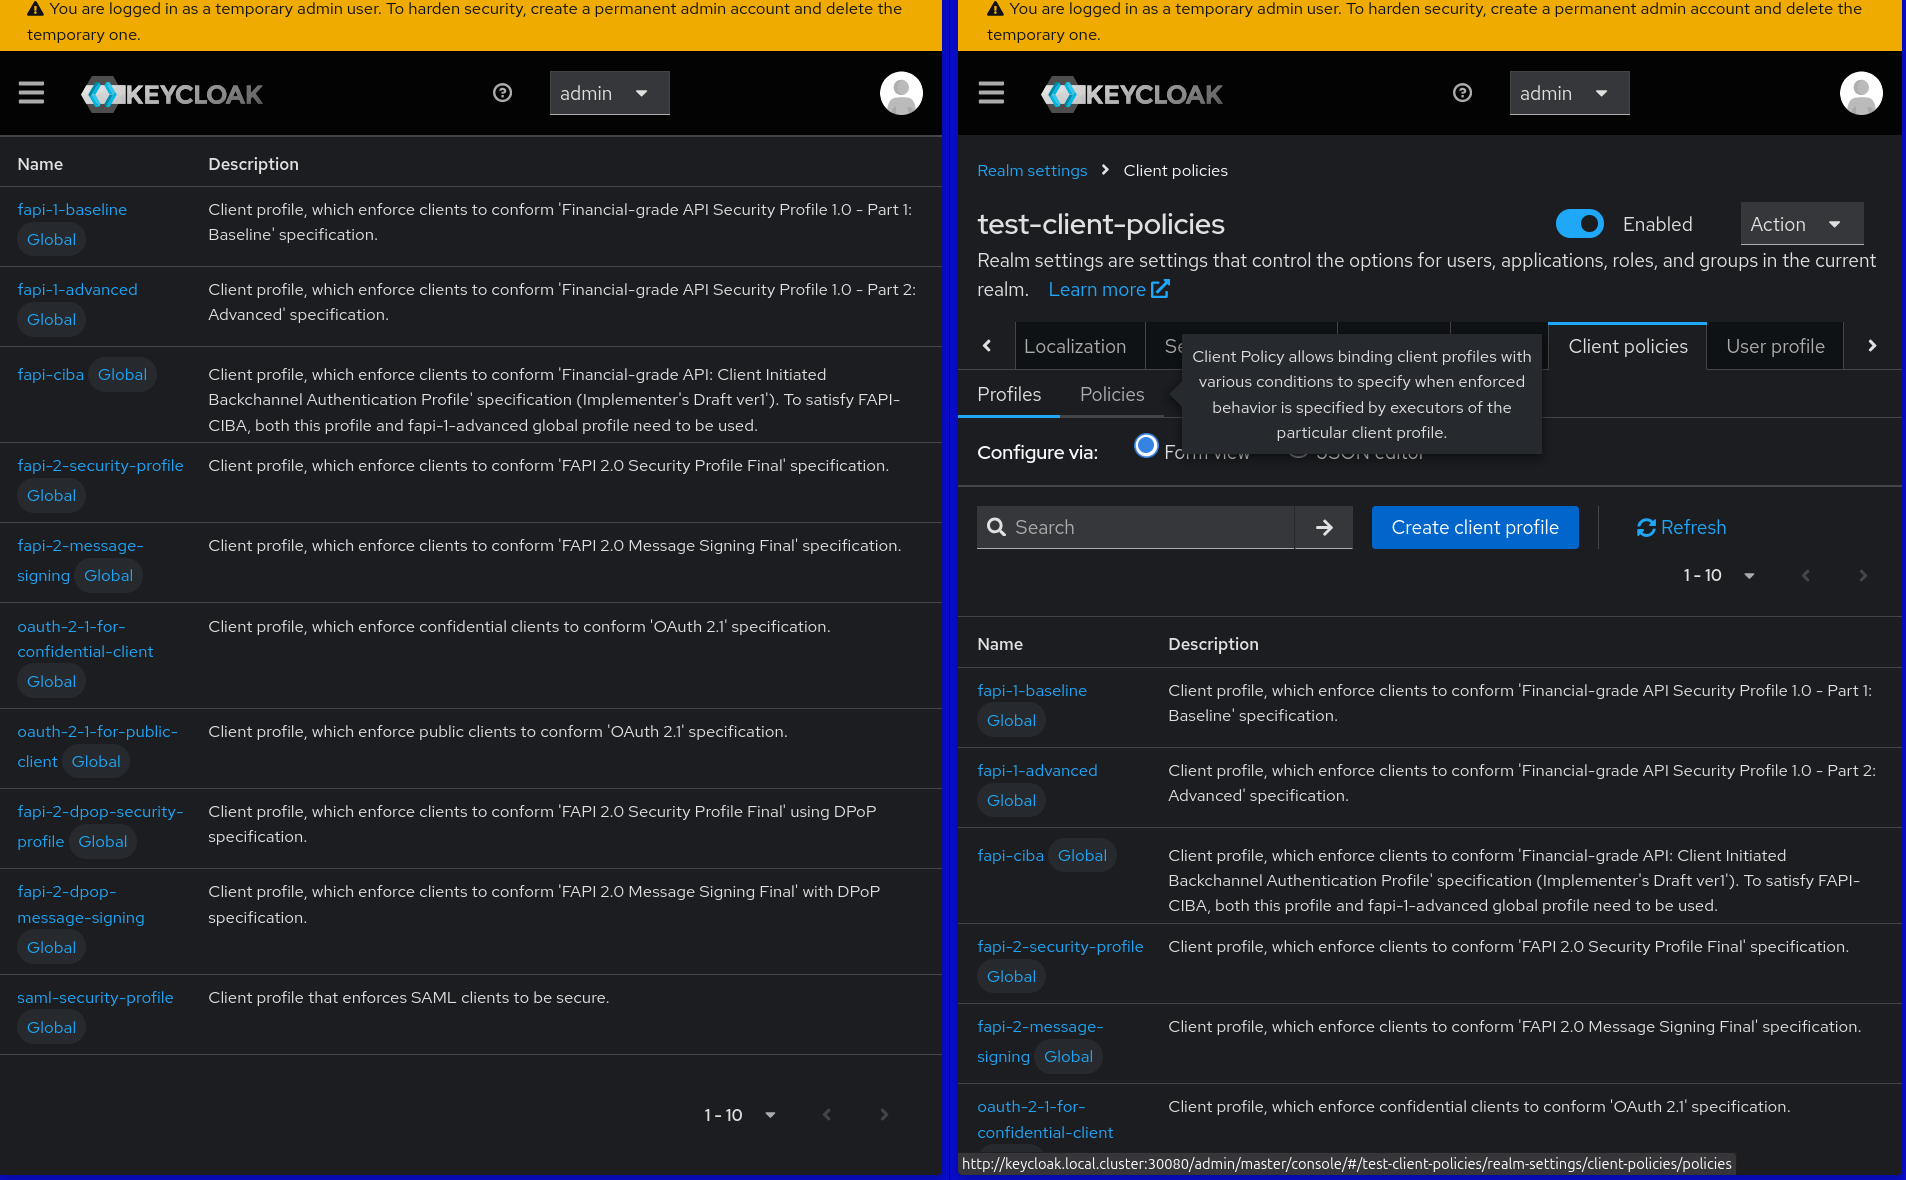
Task: Go to Realm settings breadcrumb
Action: pos(1032,170)
